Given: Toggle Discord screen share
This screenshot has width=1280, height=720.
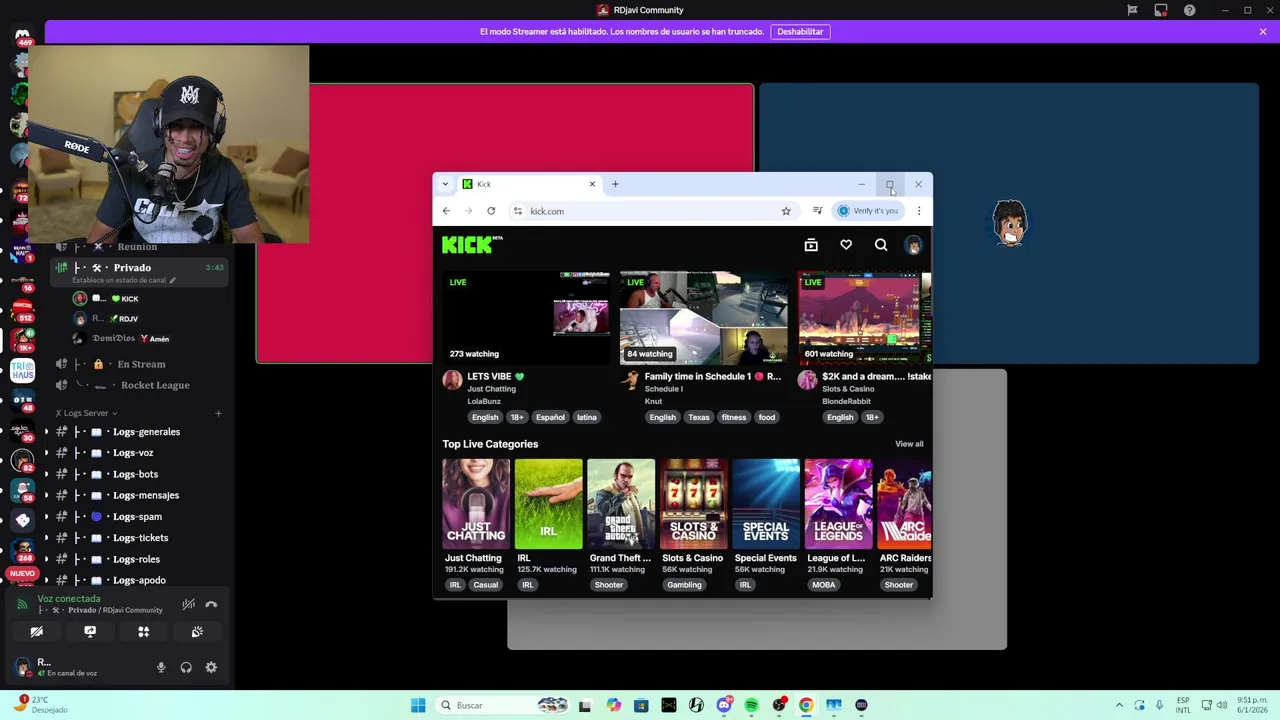Looking at the screenshot, I should (90, 632).
